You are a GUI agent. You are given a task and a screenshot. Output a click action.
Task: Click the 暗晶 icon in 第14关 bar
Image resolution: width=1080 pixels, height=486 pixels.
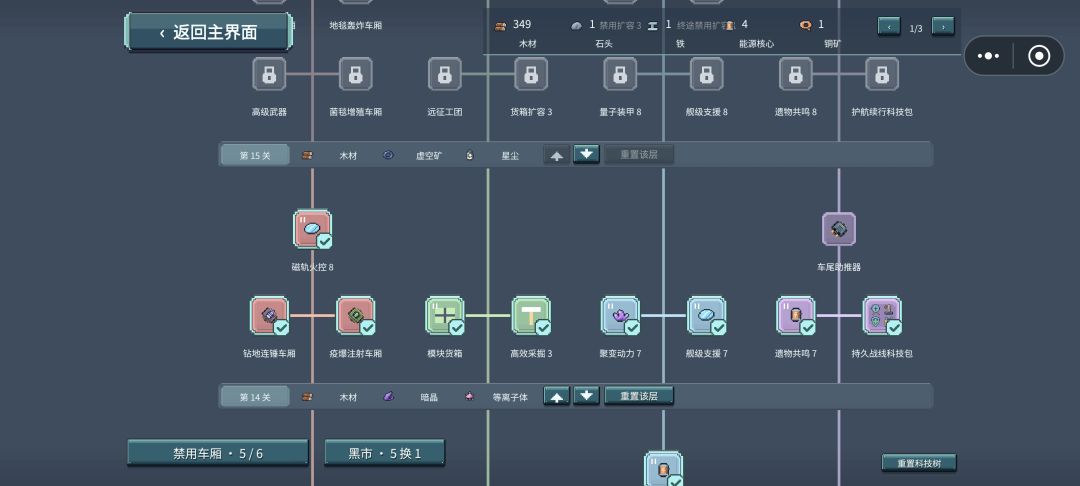point(388,397)
